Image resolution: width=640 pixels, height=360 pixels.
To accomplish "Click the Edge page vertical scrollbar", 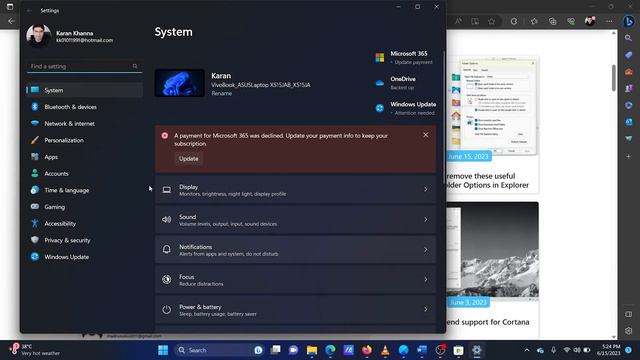I will click(614, 78).
